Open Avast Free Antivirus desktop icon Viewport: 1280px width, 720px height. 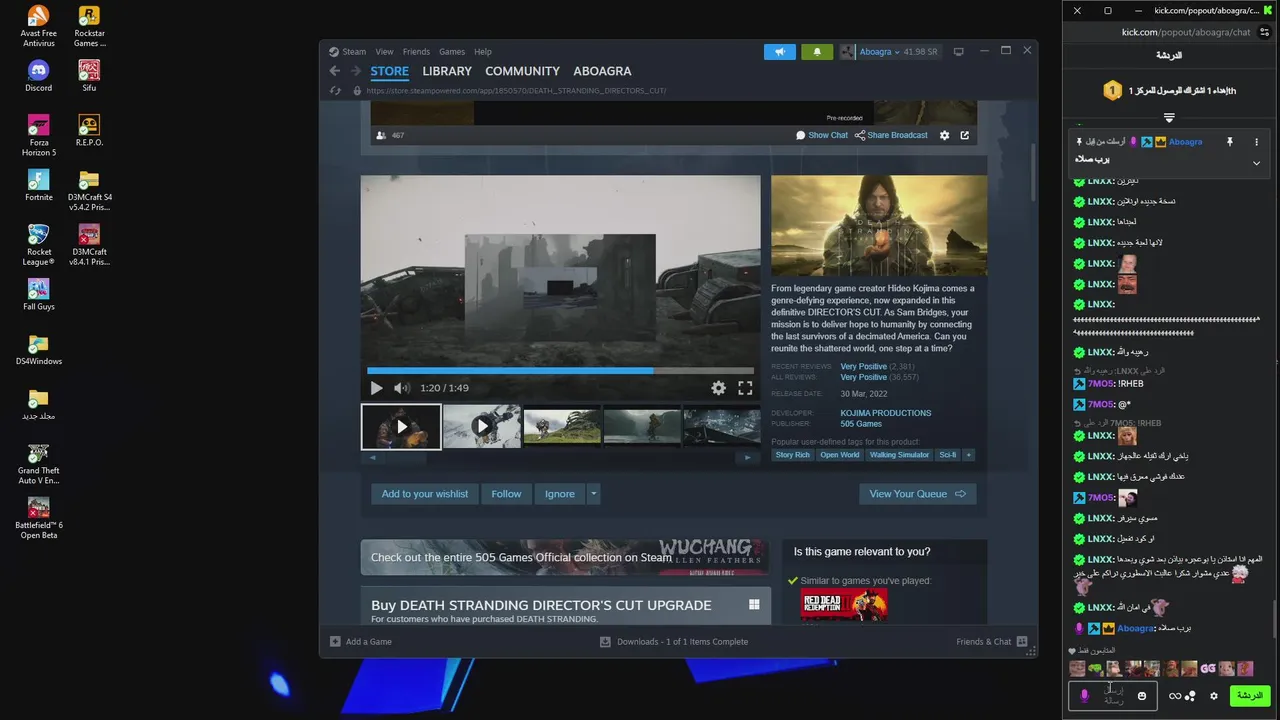coord(38,26)
